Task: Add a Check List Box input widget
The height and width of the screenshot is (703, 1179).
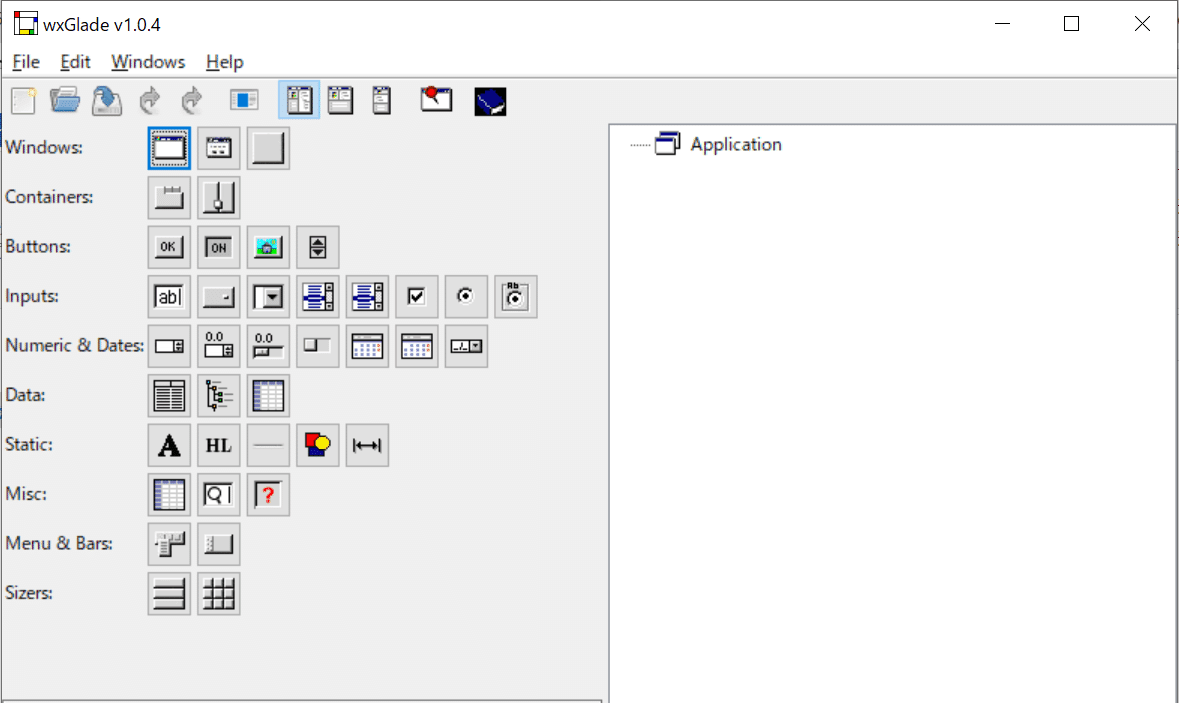Action: point(368,297)
